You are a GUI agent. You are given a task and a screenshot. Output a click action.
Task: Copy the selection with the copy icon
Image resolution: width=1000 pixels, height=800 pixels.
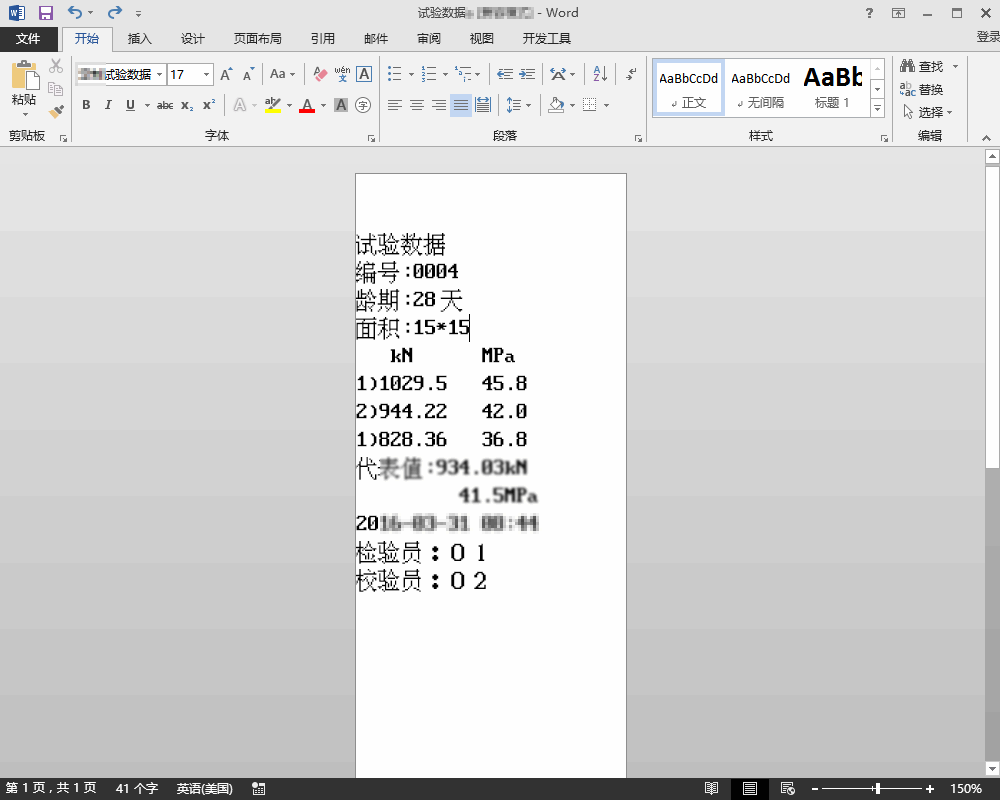[56, 89]
